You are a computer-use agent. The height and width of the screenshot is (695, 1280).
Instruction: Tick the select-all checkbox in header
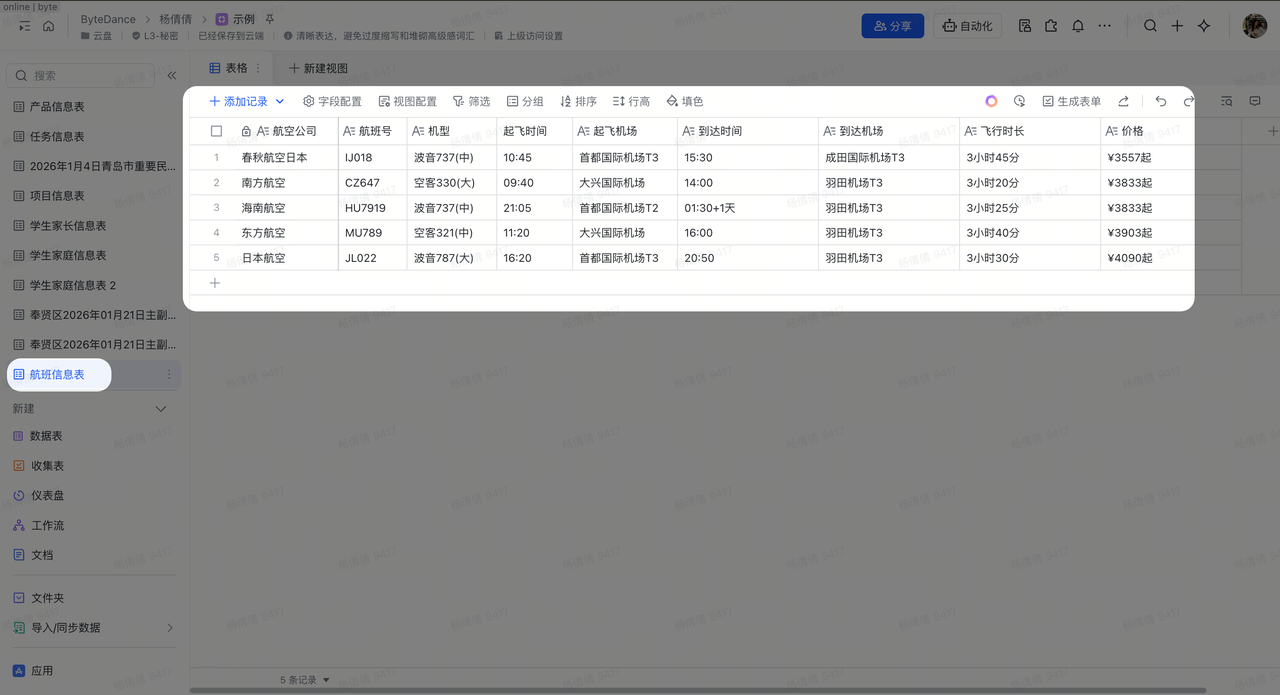pos(216,131)
